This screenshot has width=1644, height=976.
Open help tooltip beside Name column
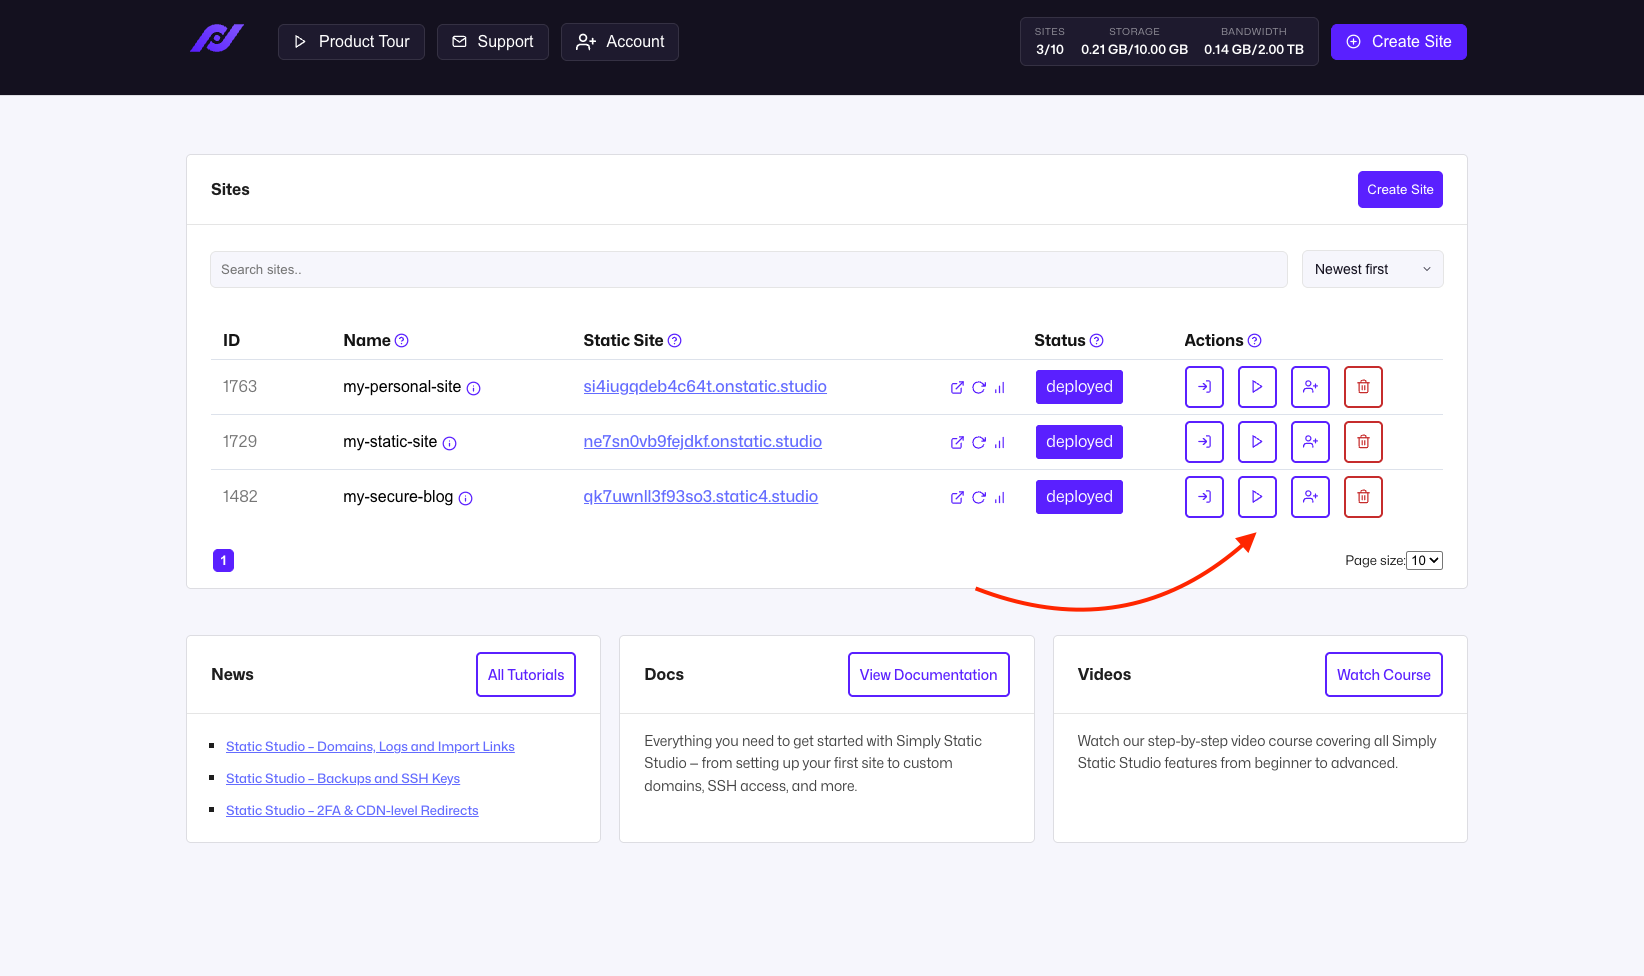pyautogui.click(x=402, y=341)
